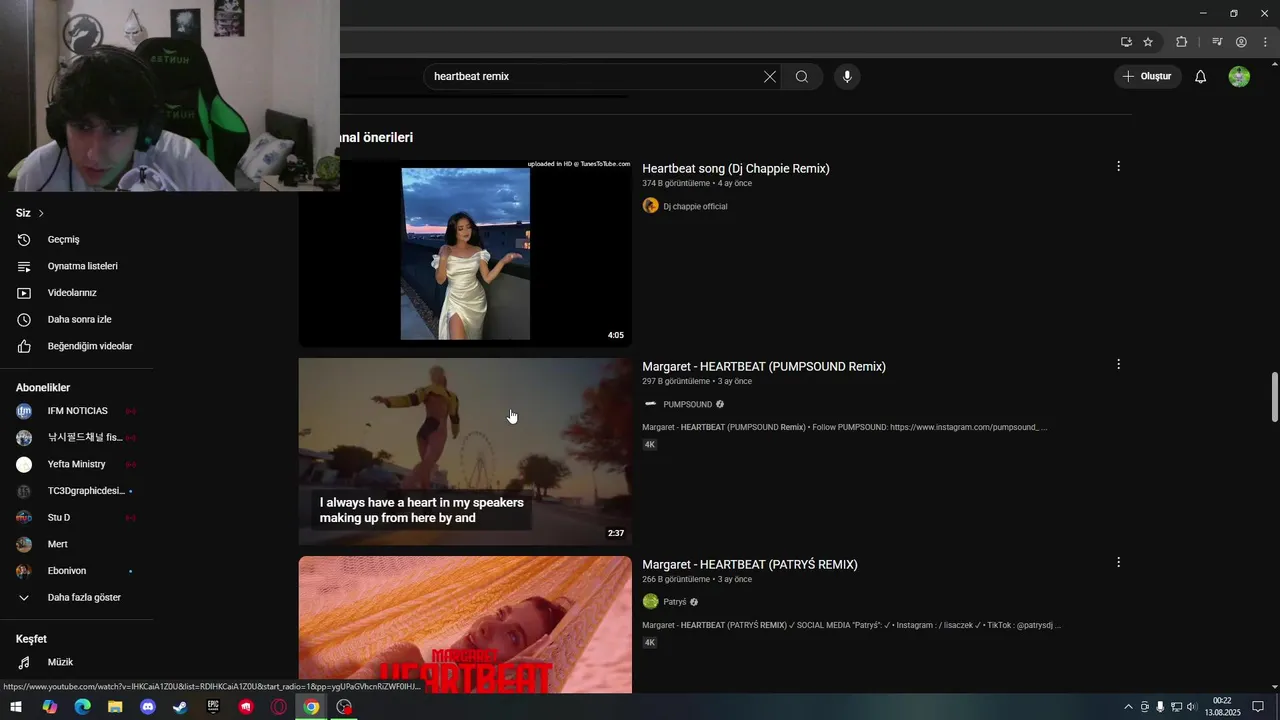Open Windows Start button
Screen dimensions: 1280x720
(x=16, y=707)
